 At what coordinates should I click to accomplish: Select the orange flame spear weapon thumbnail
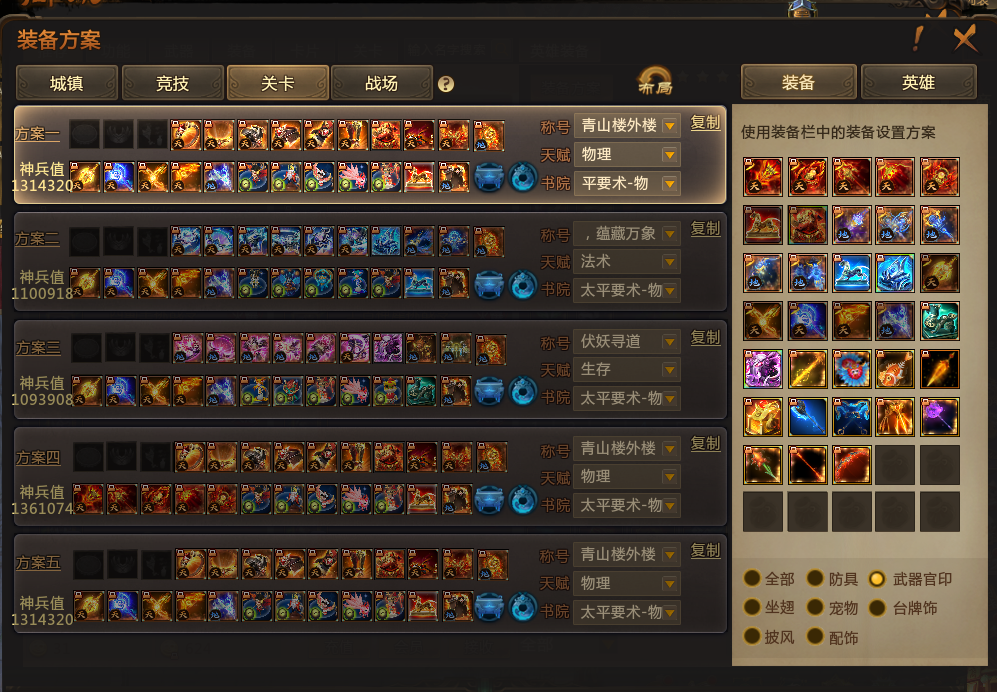pyautogui.click(x=939, y=369)
